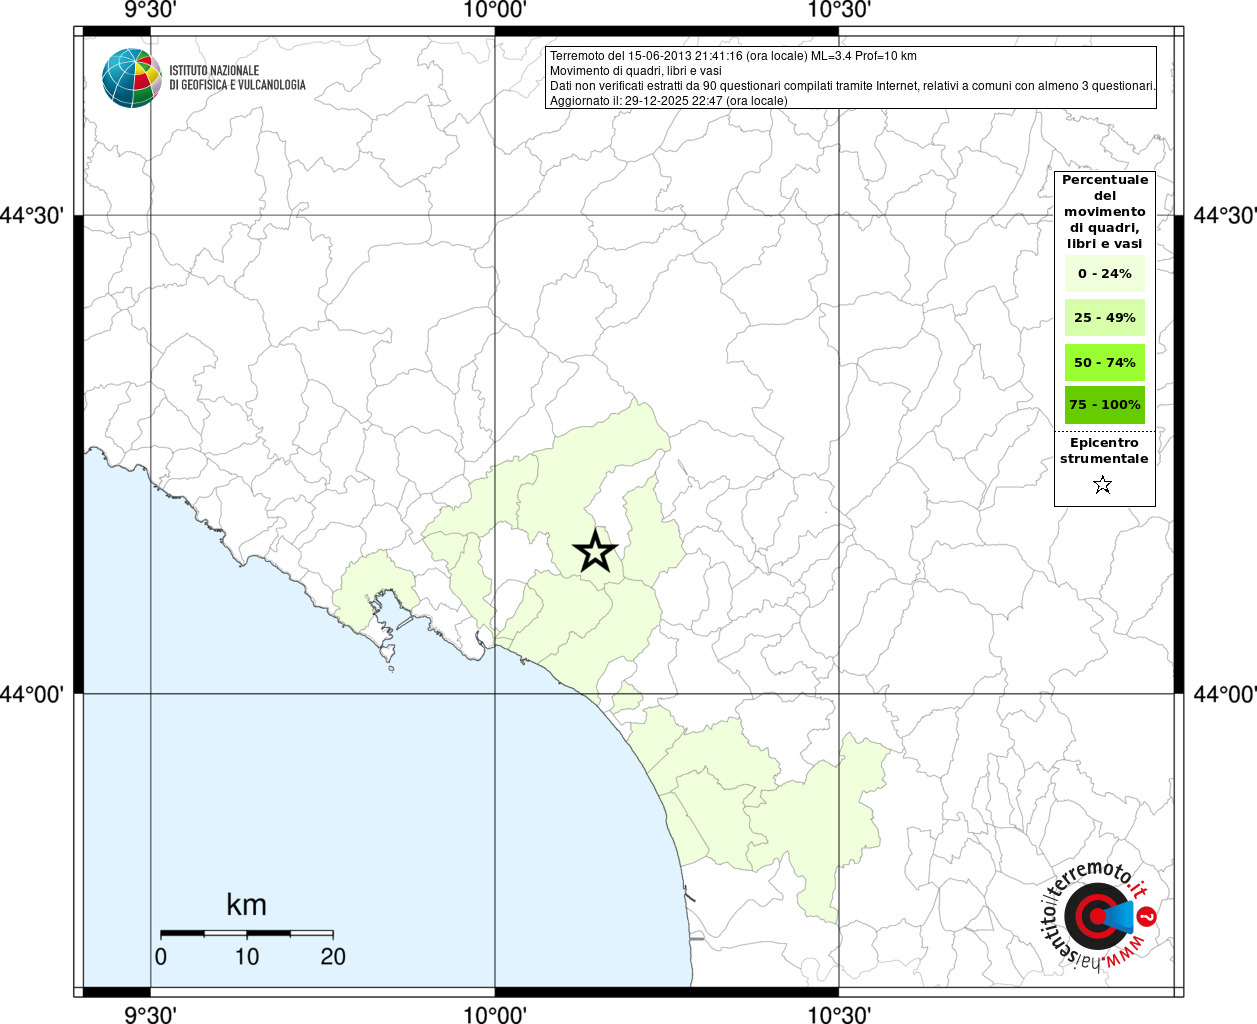Image resolution: width=1257 pixels, height=1024 pixels.
Task: Click the 'Dati non verificati estratti' line
Action: [x=853, y=86]
